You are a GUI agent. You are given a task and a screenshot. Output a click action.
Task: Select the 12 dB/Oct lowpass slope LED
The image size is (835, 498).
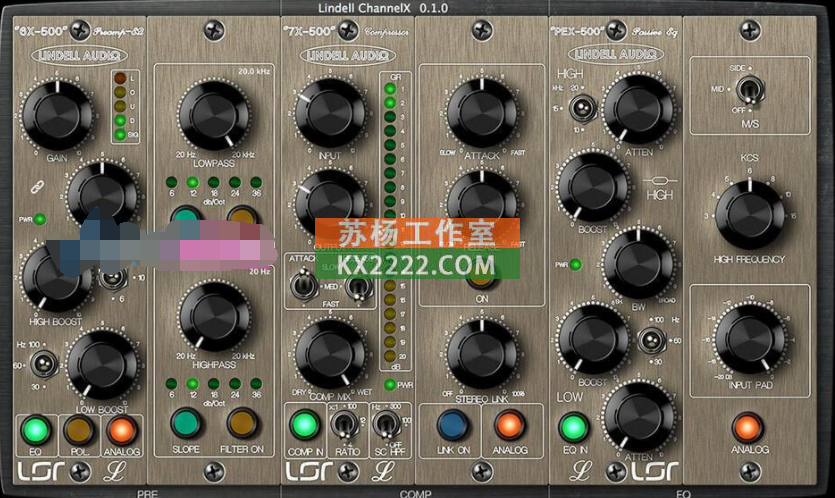tap(193, 182)
